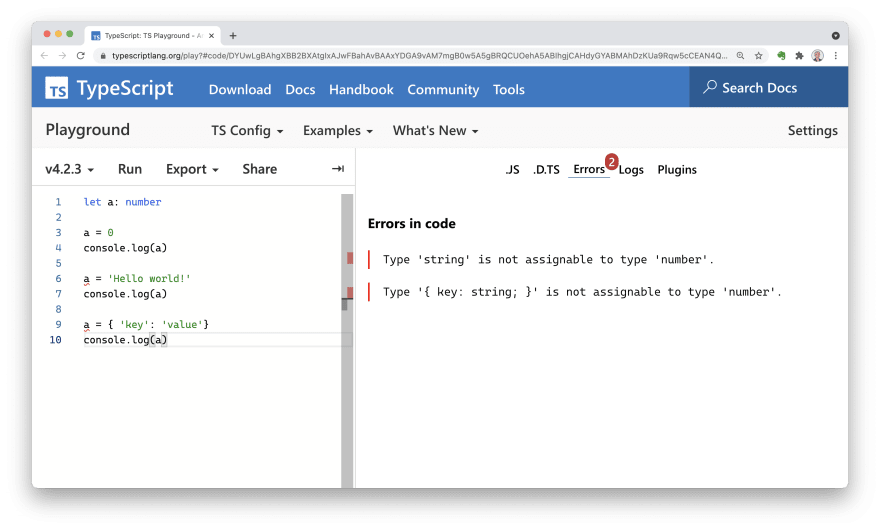Open the Community link
Screen dimensions: 880x530
click(443, 89)
